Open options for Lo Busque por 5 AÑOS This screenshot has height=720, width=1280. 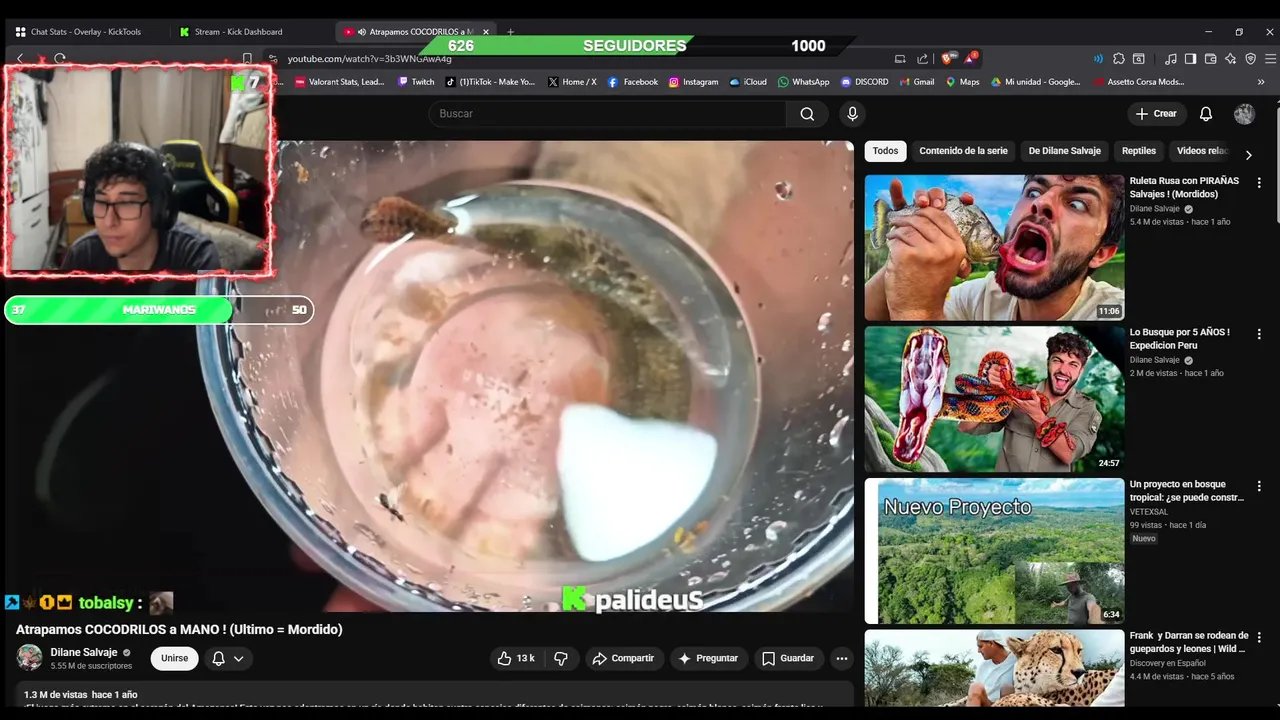click(1259, 334)
